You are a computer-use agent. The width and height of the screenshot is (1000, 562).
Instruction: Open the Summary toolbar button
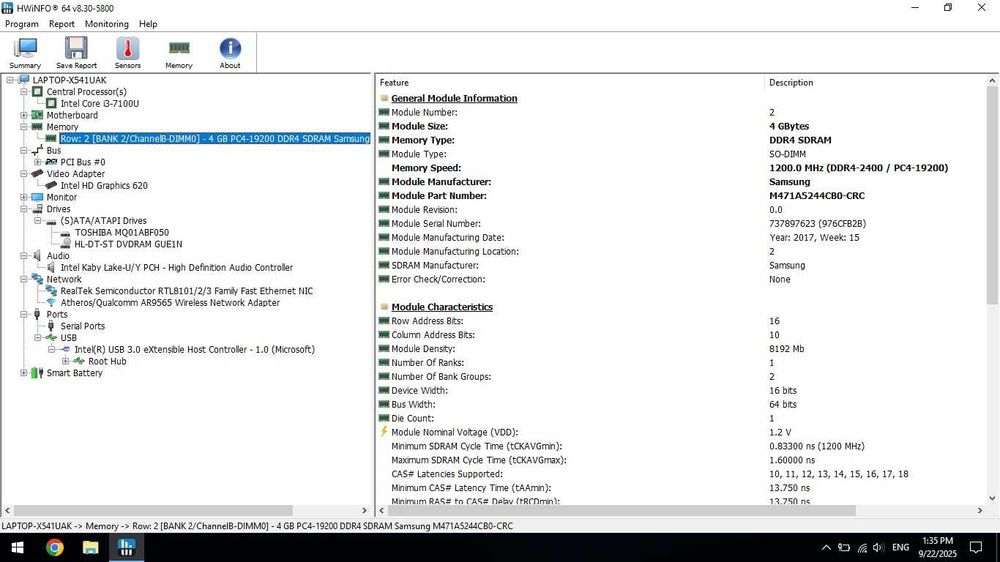tap(25, 52)
